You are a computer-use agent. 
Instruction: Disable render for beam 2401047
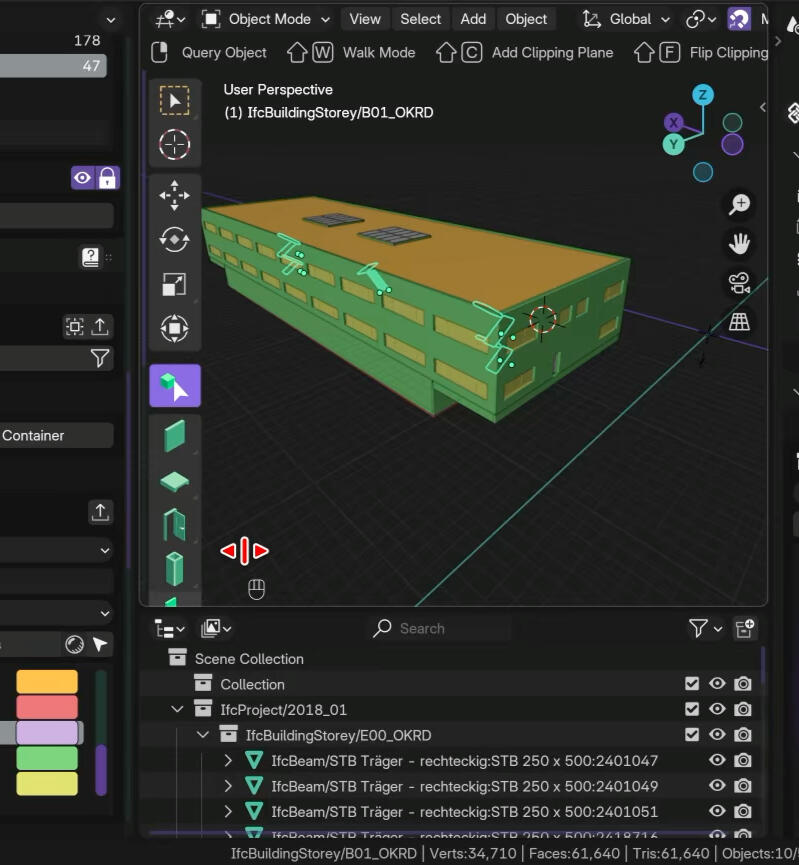[742, 761]
